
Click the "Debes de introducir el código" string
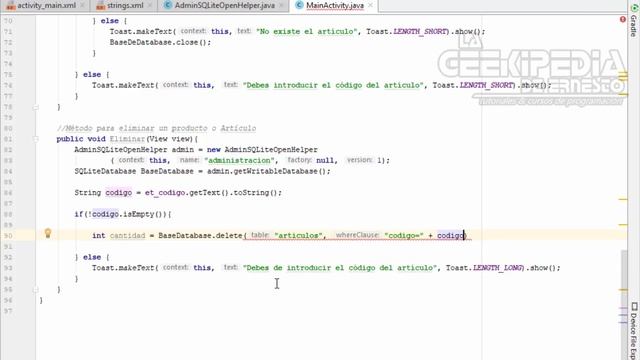[x=339, y=268]
